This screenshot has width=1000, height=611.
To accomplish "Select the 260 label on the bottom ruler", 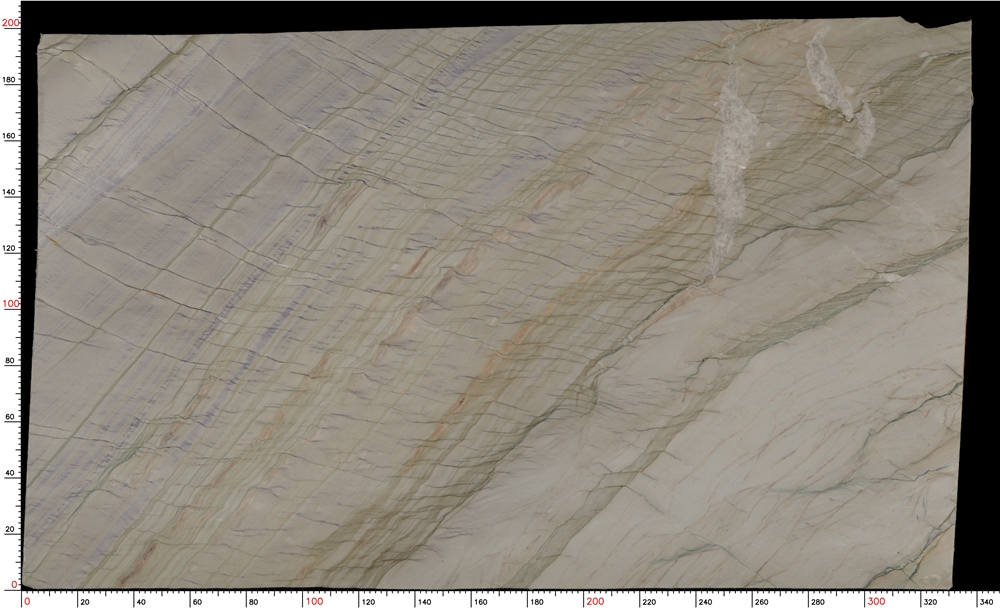I will pos(761,602).
